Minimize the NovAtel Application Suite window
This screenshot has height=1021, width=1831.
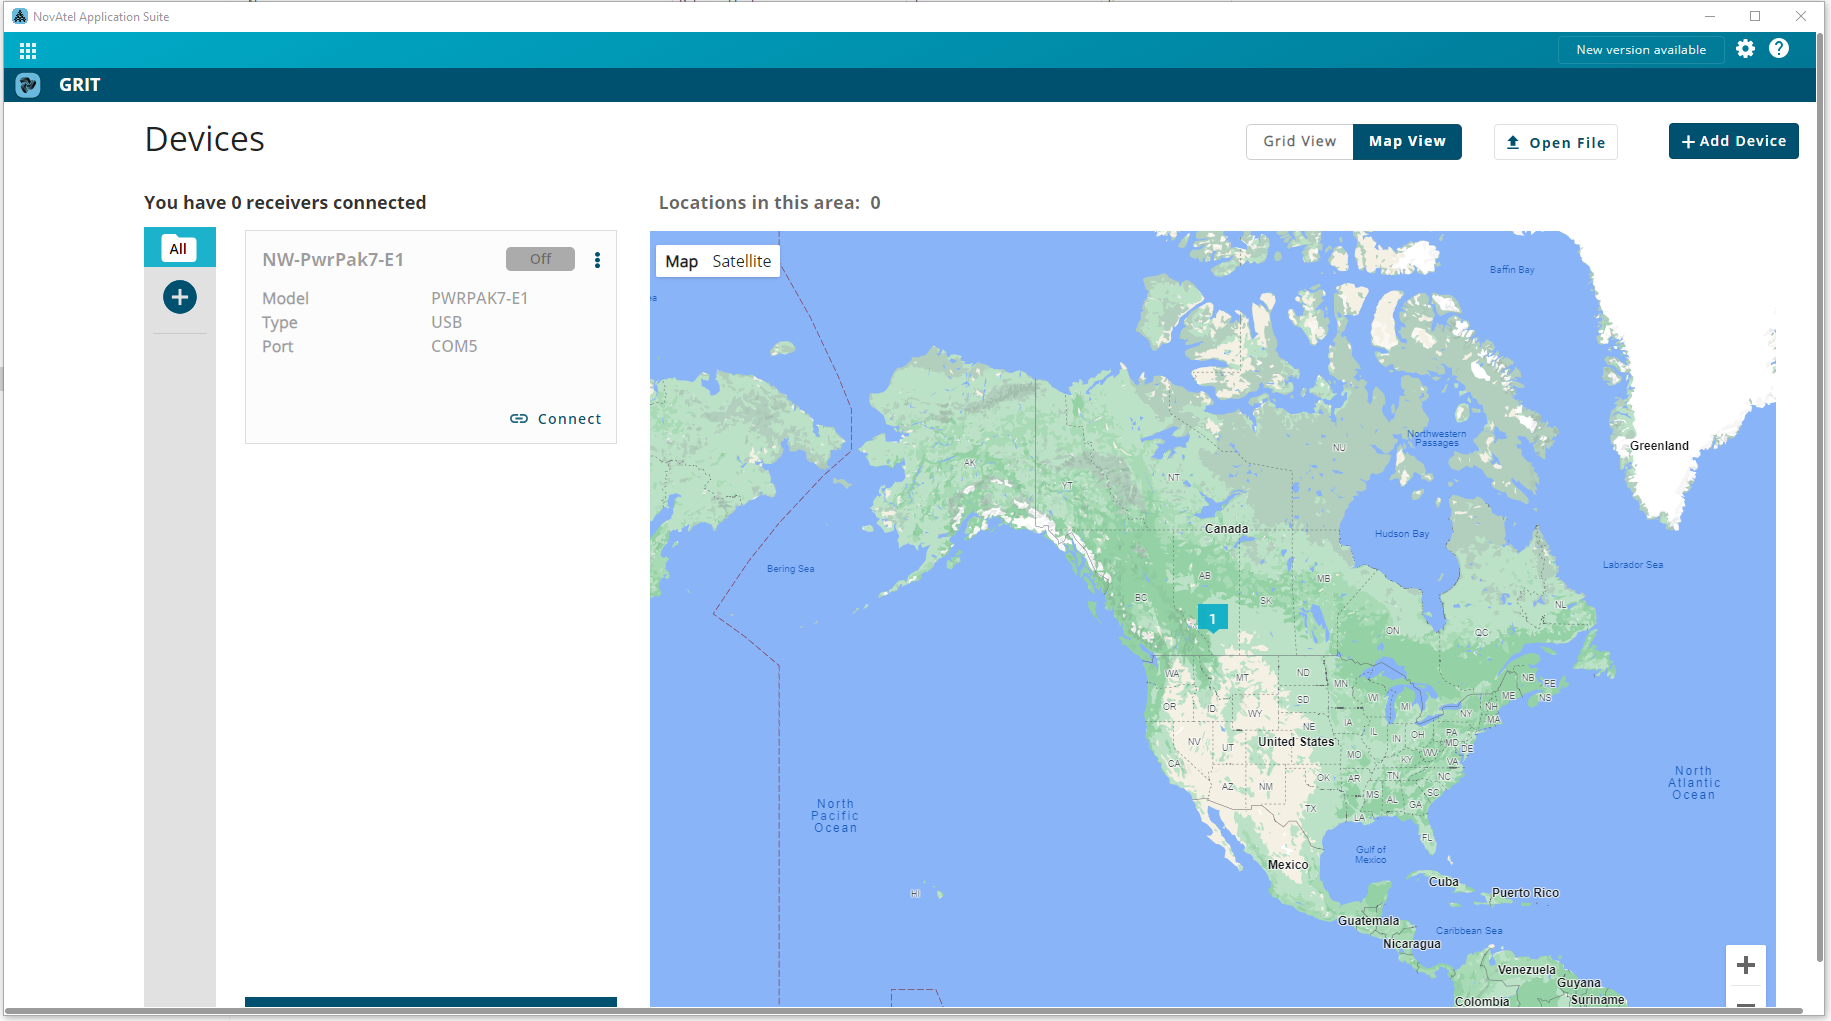[1709, 16]
